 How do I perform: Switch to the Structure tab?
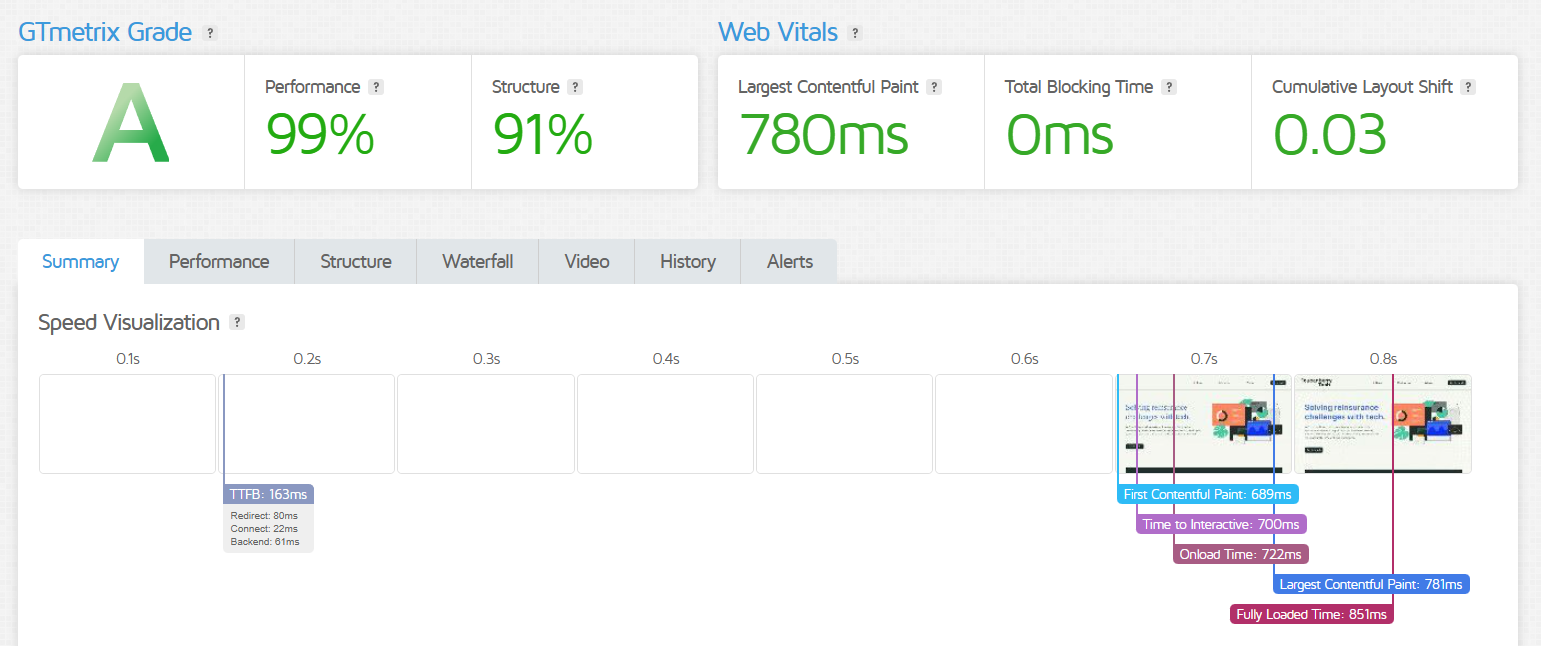[355, 262]
